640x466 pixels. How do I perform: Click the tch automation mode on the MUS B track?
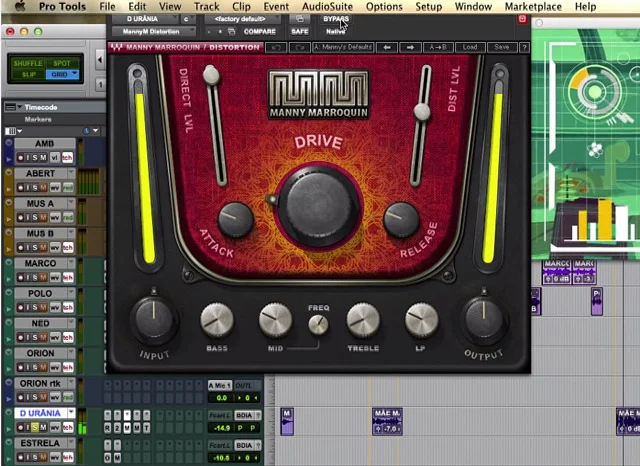pyautogui.click(x=68, y=247)
